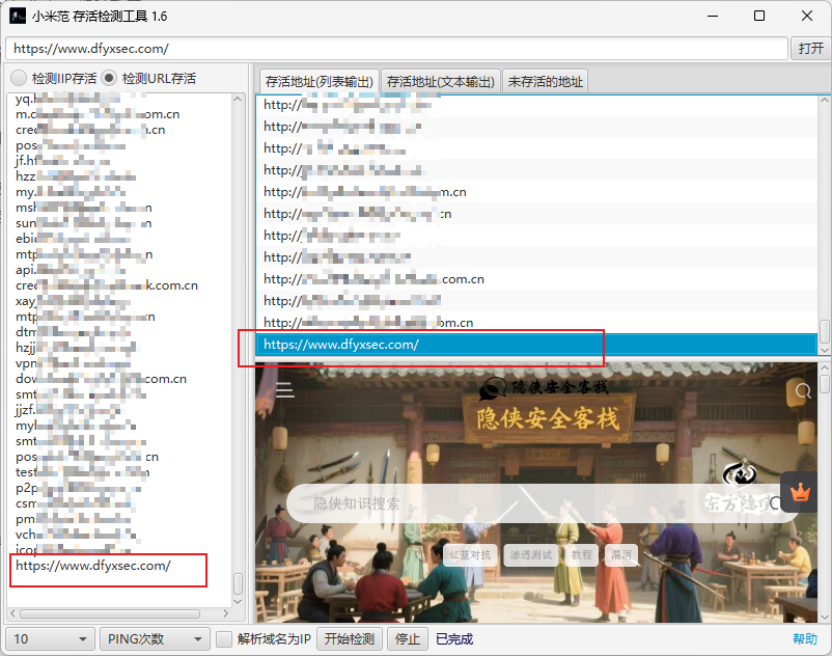
Task: Click the app icon in the title bar
Action: (17, 16)
